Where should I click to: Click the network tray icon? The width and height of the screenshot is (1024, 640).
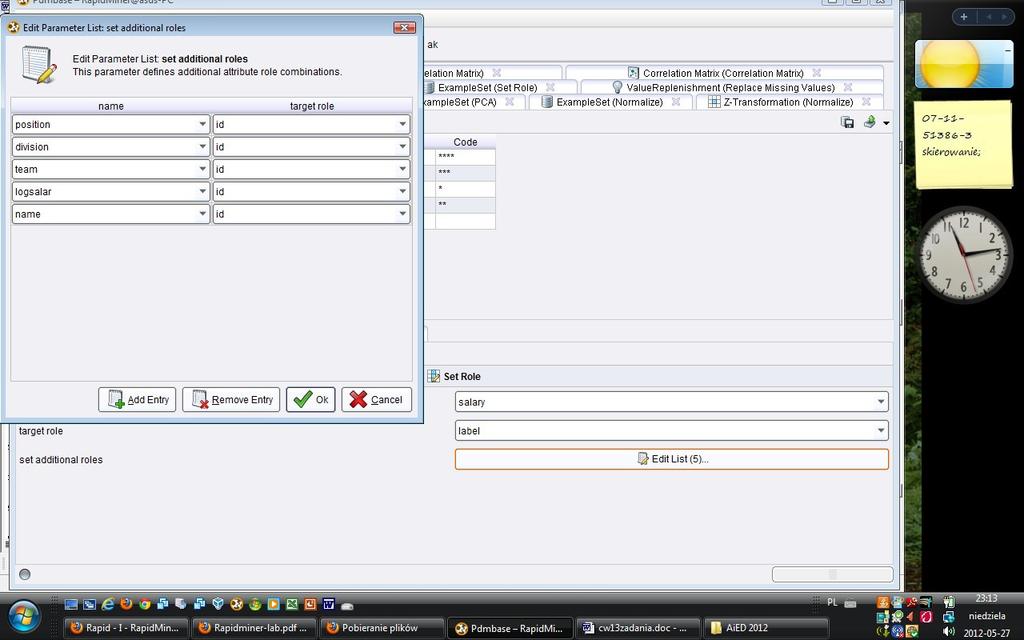coord(949,616)
